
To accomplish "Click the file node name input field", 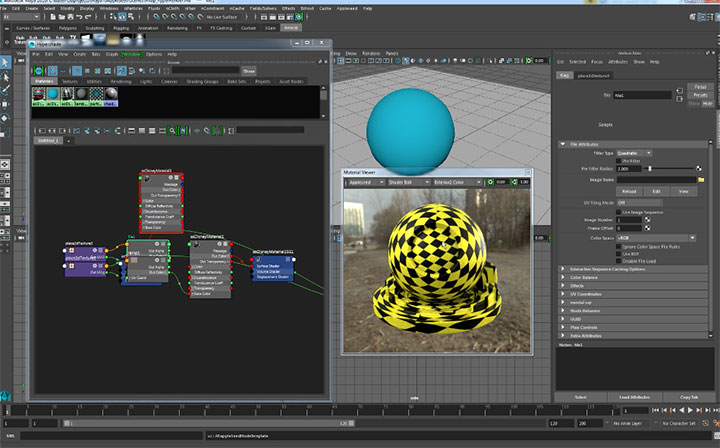I will click(642, 95).
